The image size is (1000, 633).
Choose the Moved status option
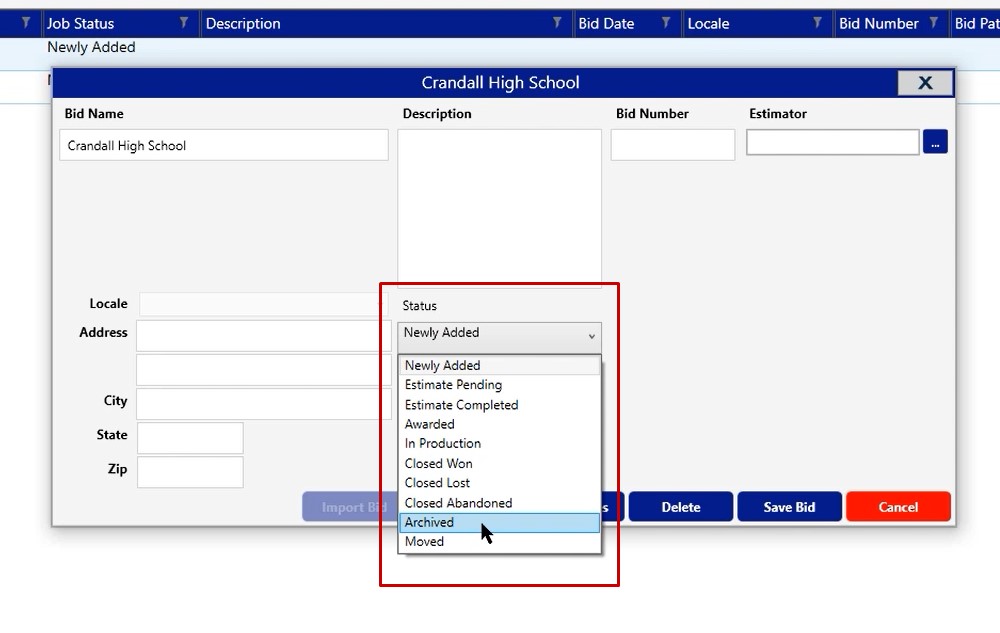(424, 542)
